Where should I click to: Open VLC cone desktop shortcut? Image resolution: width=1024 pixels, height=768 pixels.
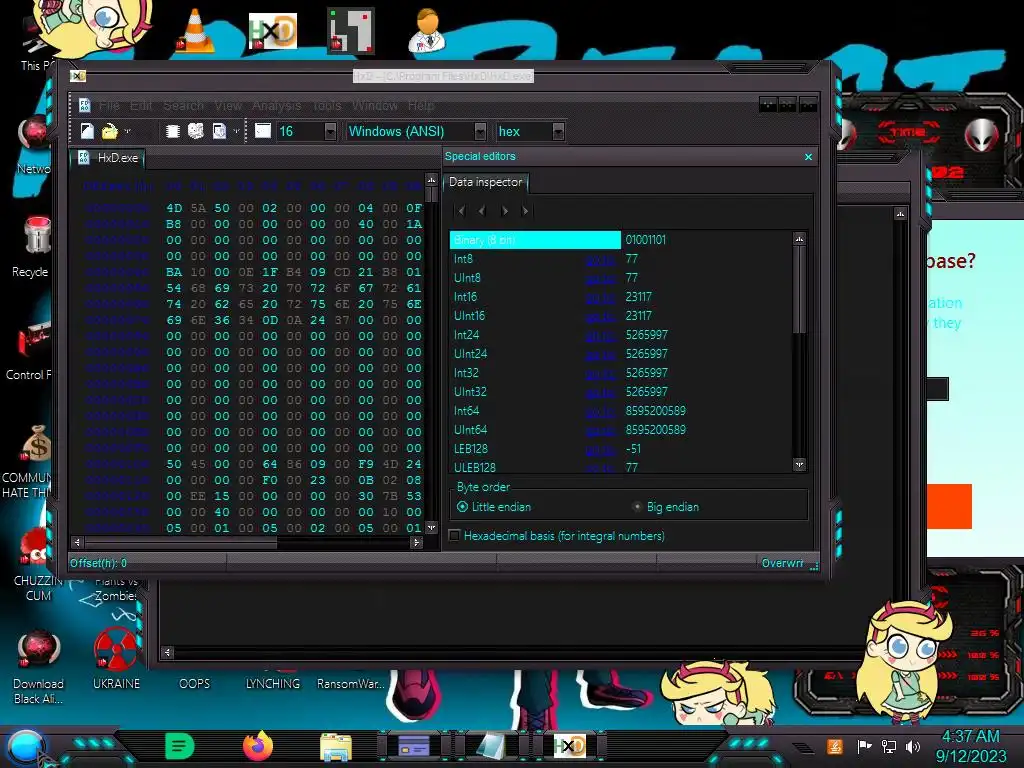[x=195, y=30]
